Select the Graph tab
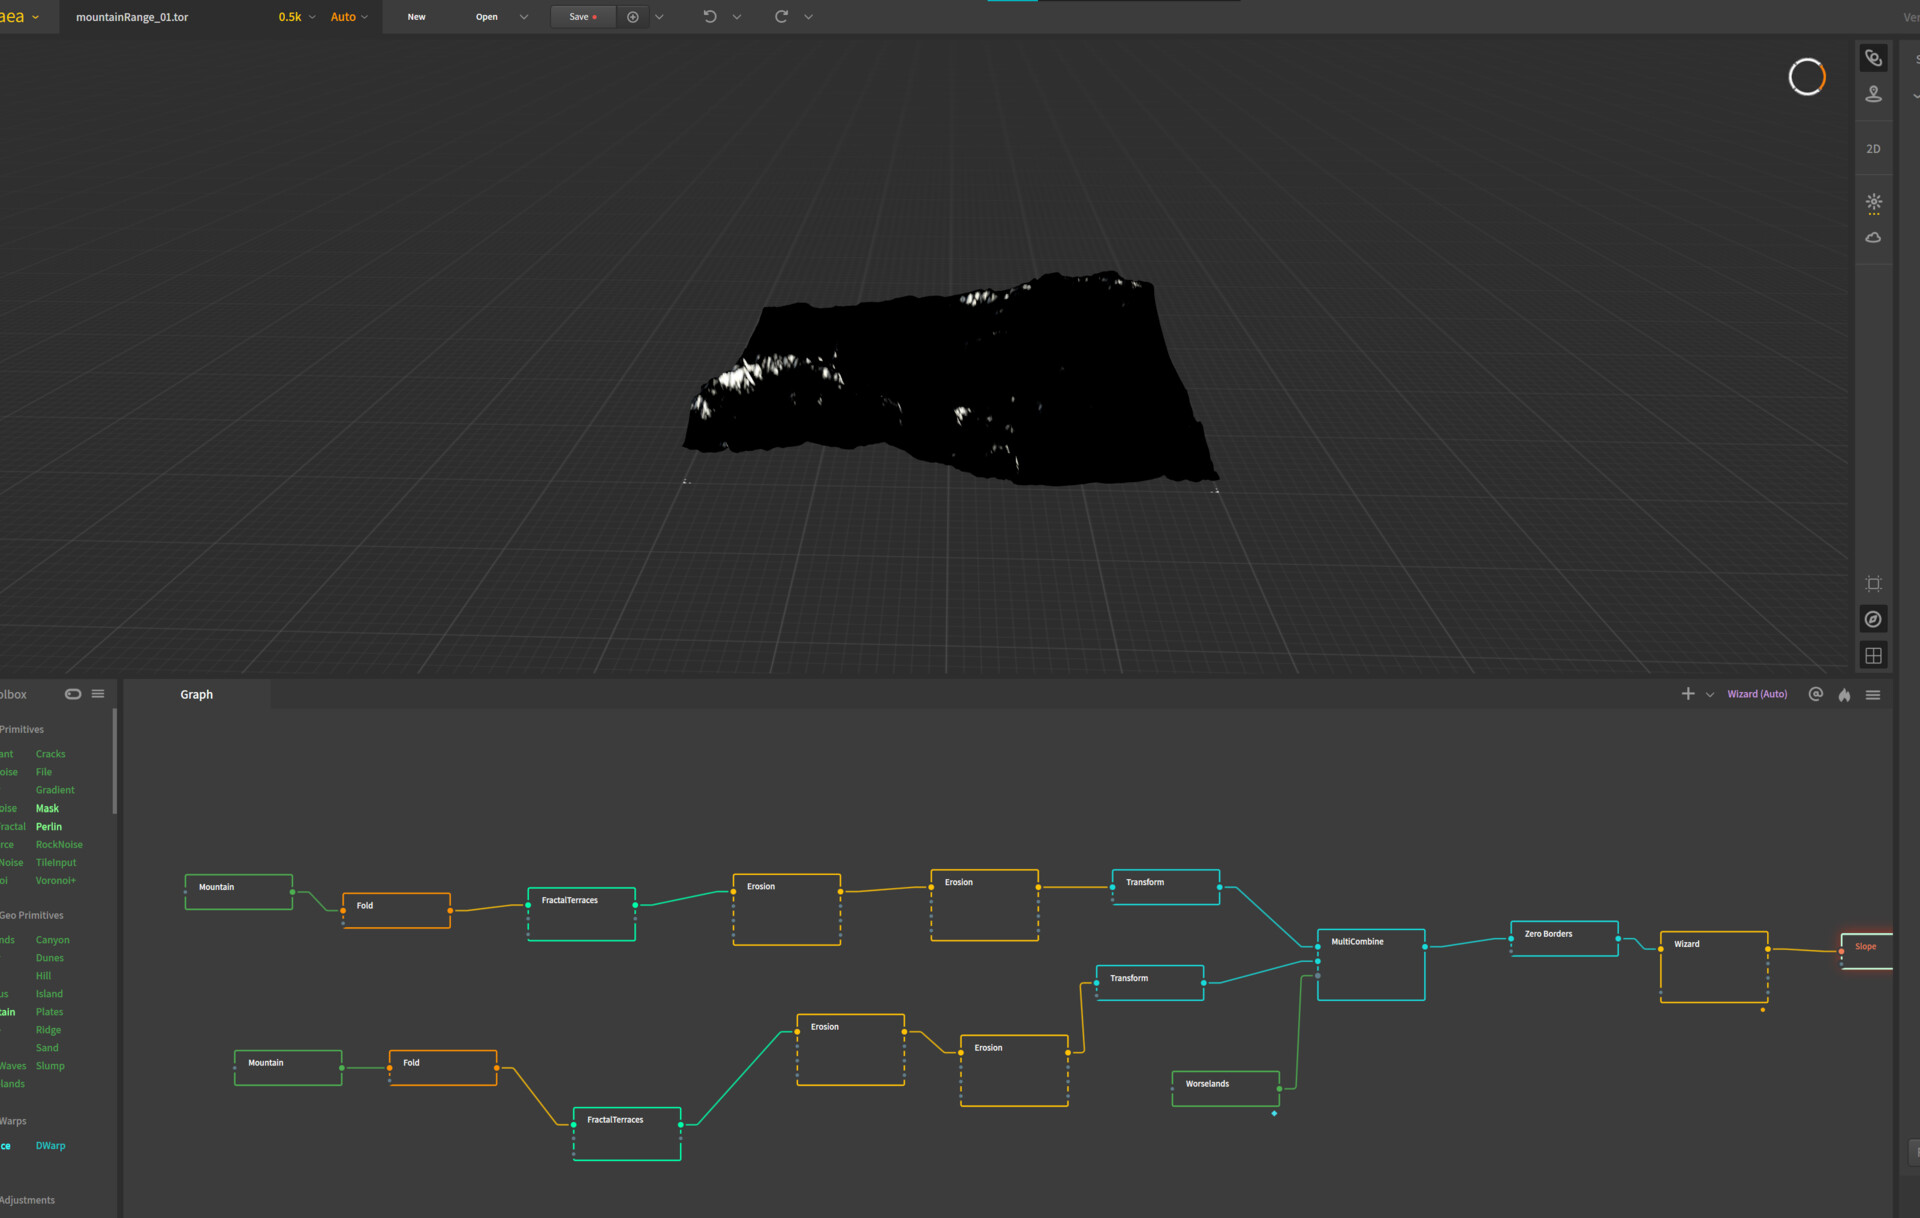 (196, 695)
